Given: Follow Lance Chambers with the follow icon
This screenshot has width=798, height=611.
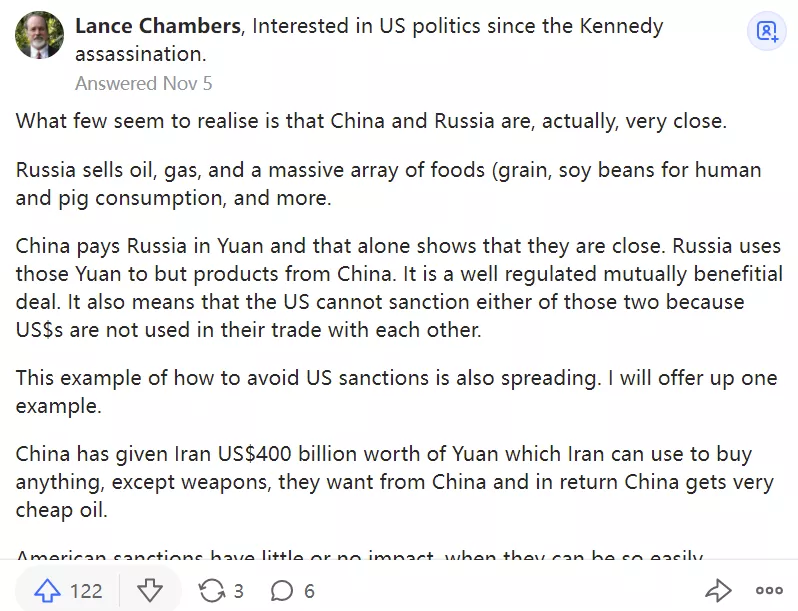Looking at the screenshot, I should point(767,31).
